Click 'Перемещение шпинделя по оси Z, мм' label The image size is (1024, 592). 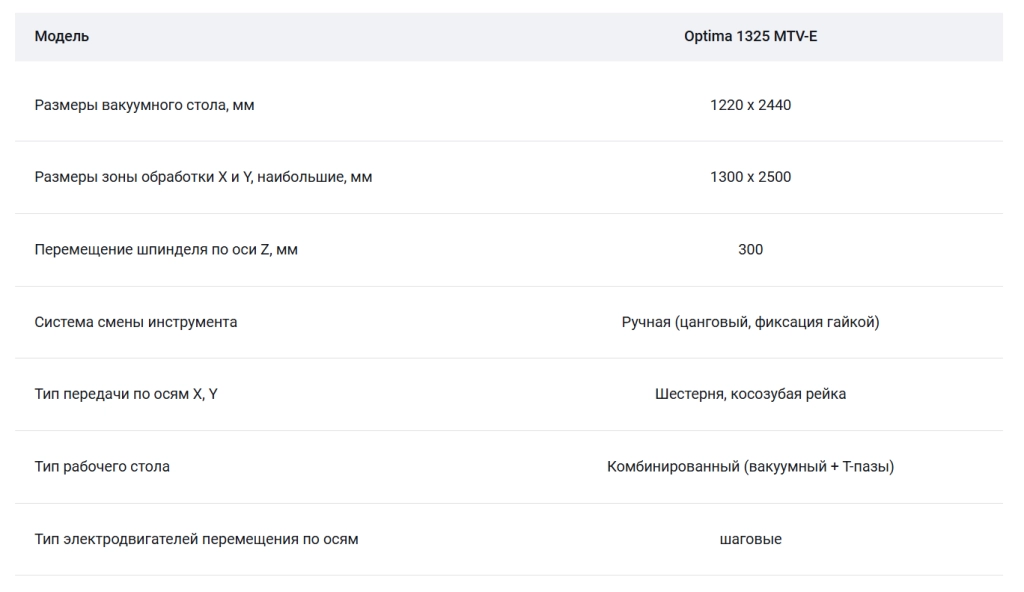click(166, 250)
